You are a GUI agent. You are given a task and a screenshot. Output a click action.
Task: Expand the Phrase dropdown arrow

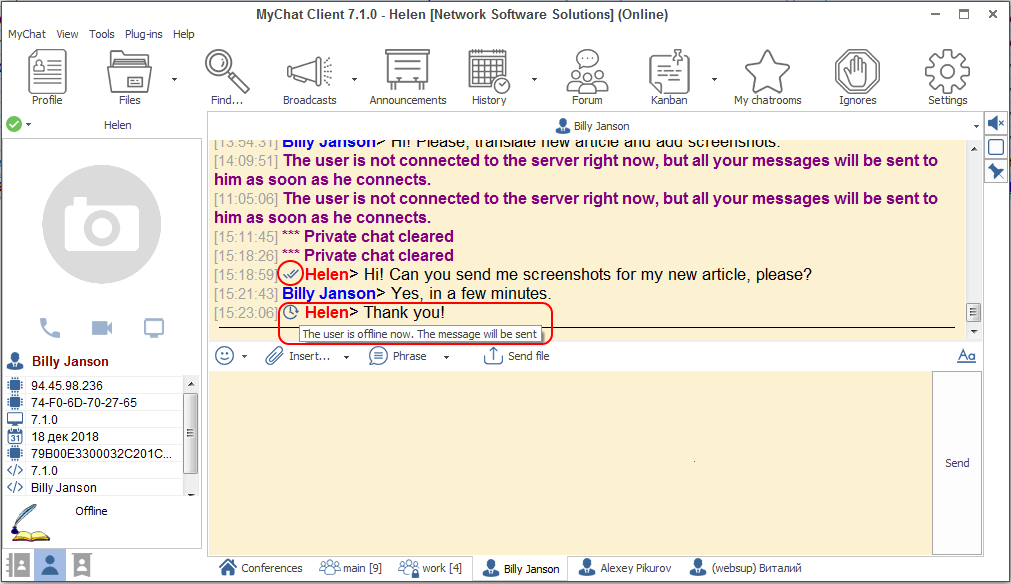[x=446, y=357]
